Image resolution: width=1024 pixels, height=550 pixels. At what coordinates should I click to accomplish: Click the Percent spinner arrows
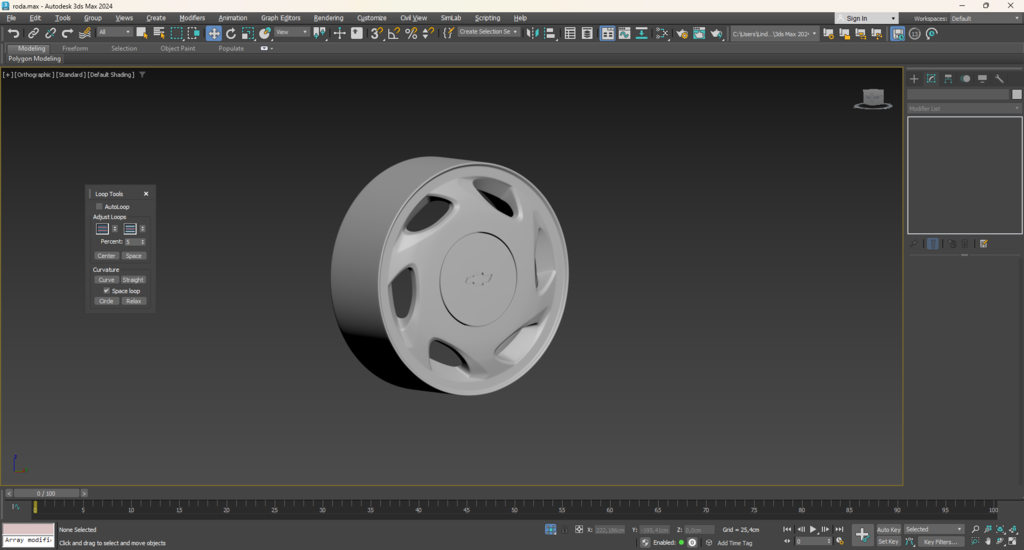coord(142,242)
